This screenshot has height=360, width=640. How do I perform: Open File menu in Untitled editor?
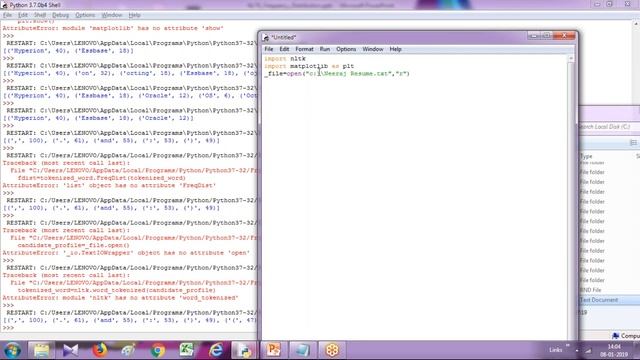coord(269,49)
